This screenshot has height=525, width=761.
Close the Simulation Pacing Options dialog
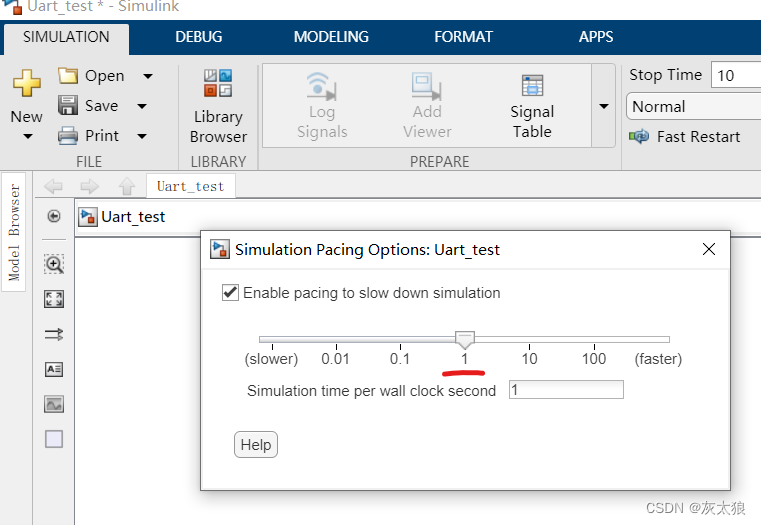[709, 249]
